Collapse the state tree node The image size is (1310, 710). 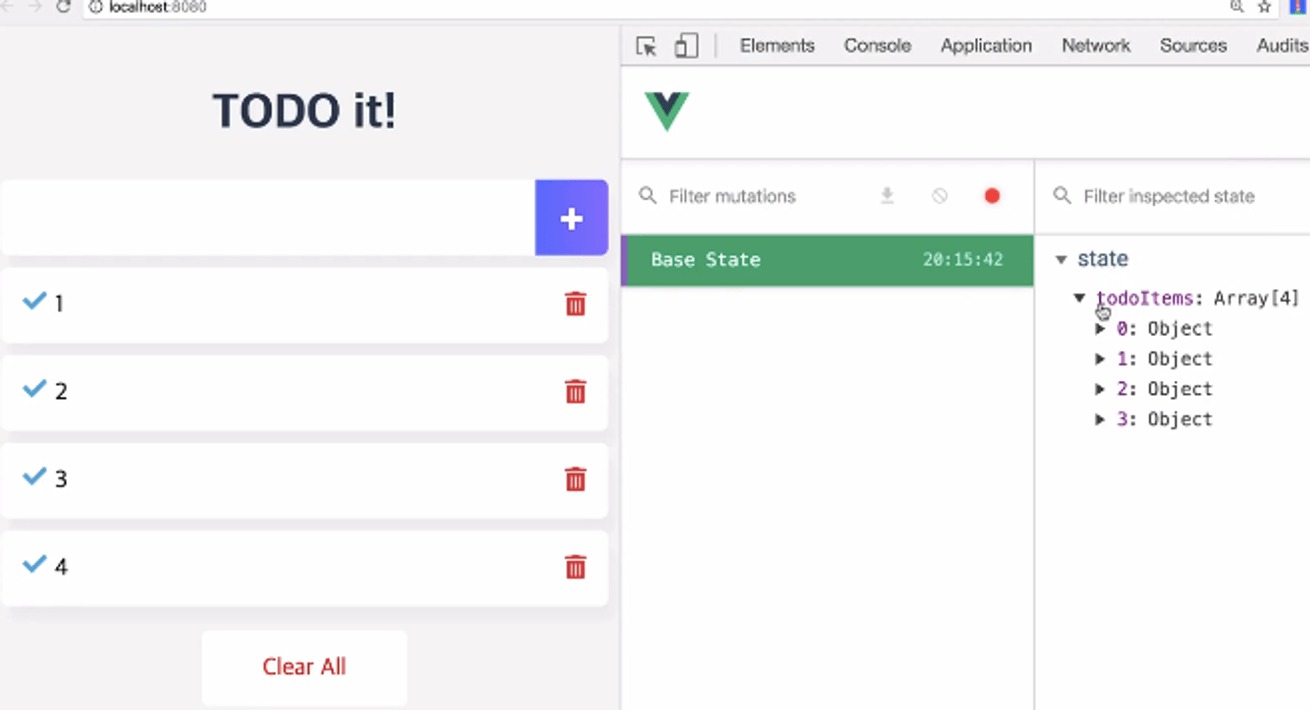pyautogui.click(x=1061, y=258)
